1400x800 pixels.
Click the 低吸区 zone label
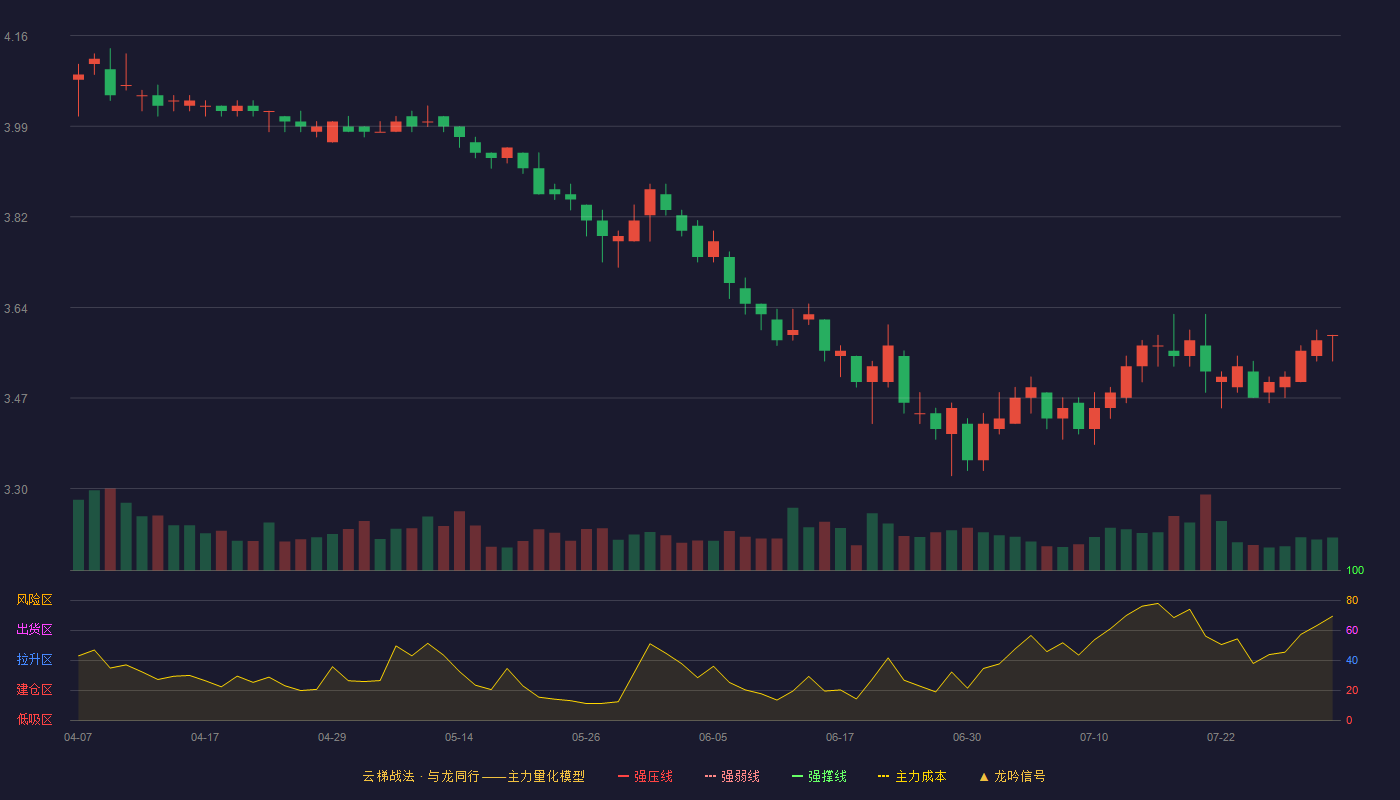tap(34, 720)
